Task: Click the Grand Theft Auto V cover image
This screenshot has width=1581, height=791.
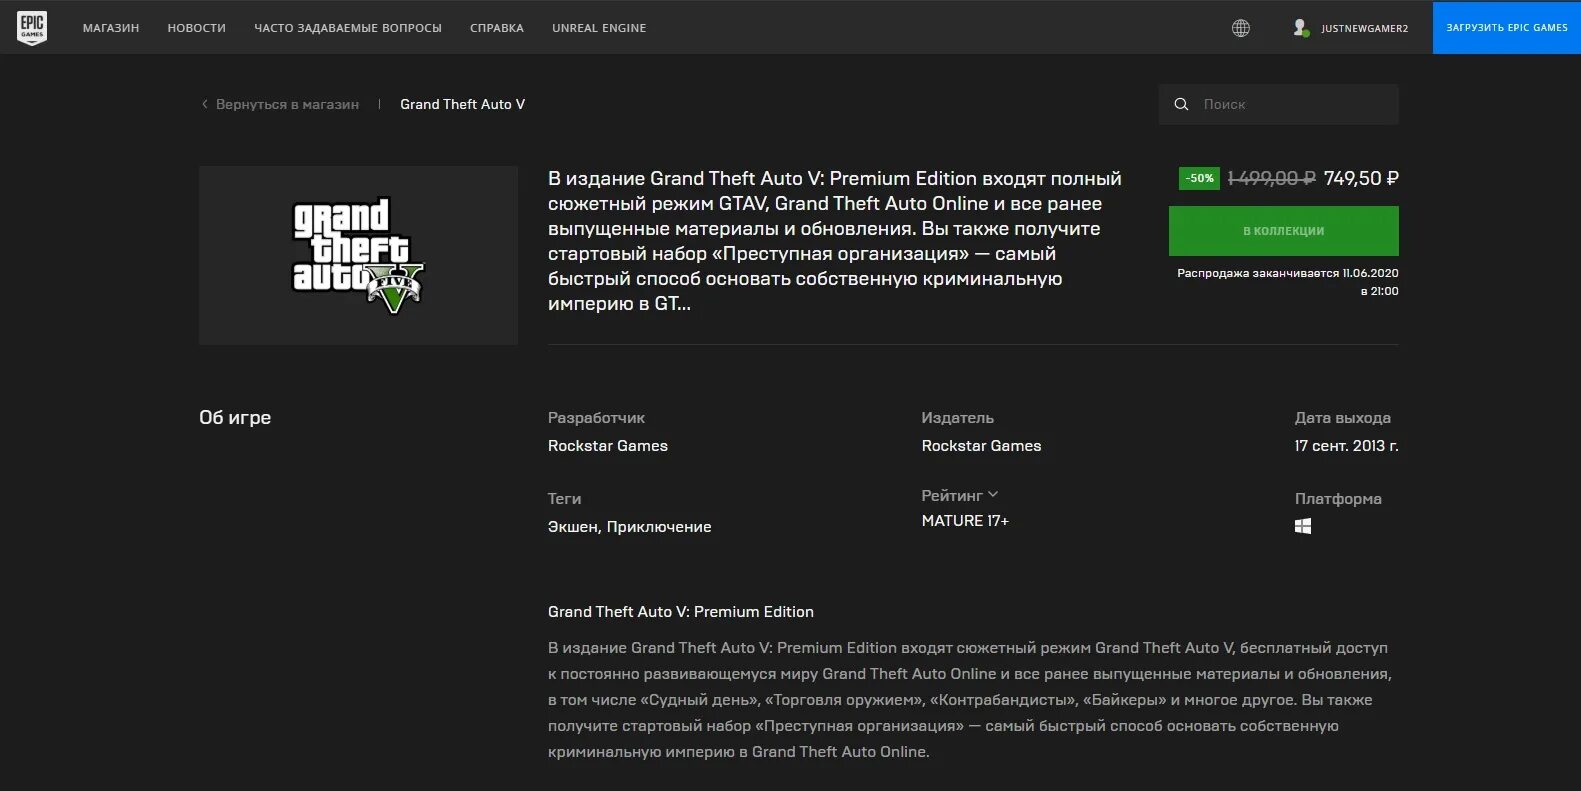Action: 358,256
